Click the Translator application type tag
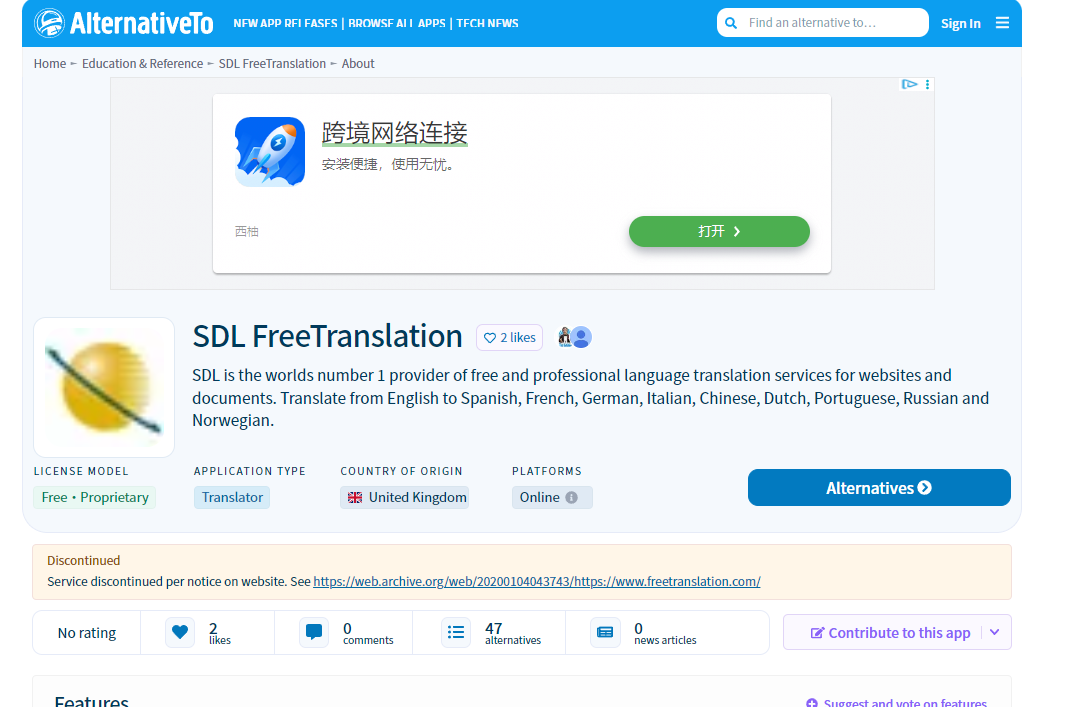The image size is (1073, 707). click(232, 498)
